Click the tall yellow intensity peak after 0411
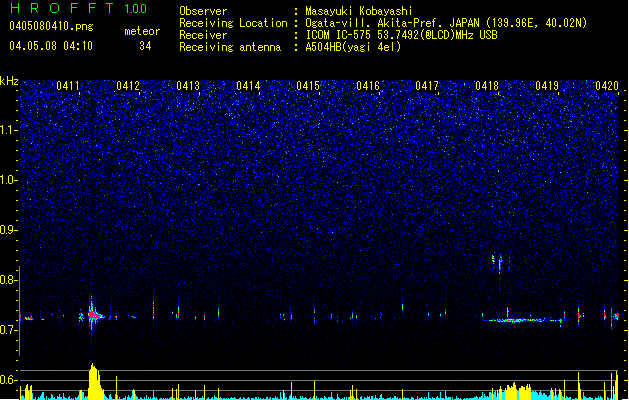 [x=95, y=381]
